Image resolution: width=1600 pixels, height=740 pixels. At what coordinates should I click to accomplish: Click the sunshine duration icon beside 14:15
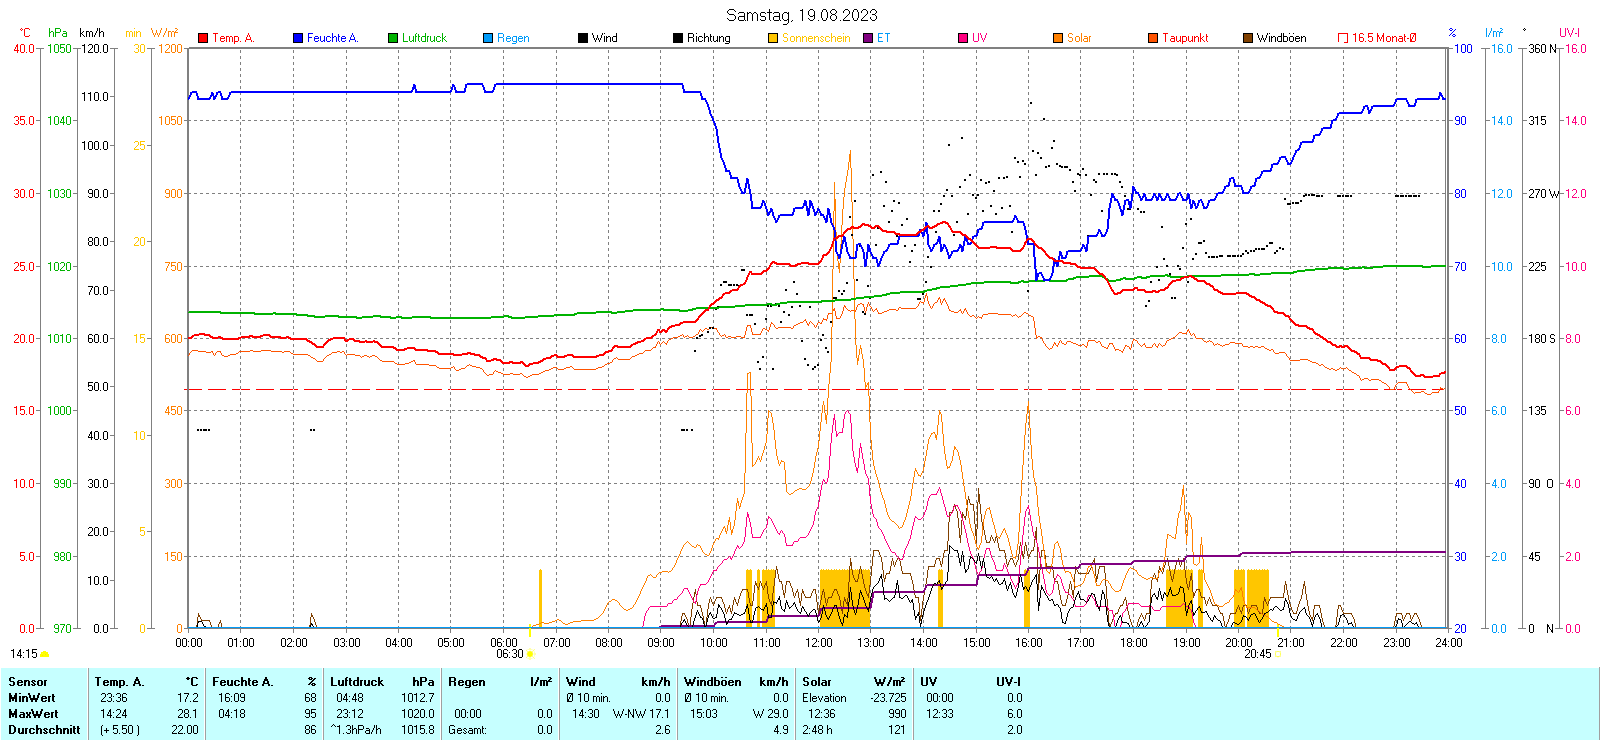pos(45,654)
